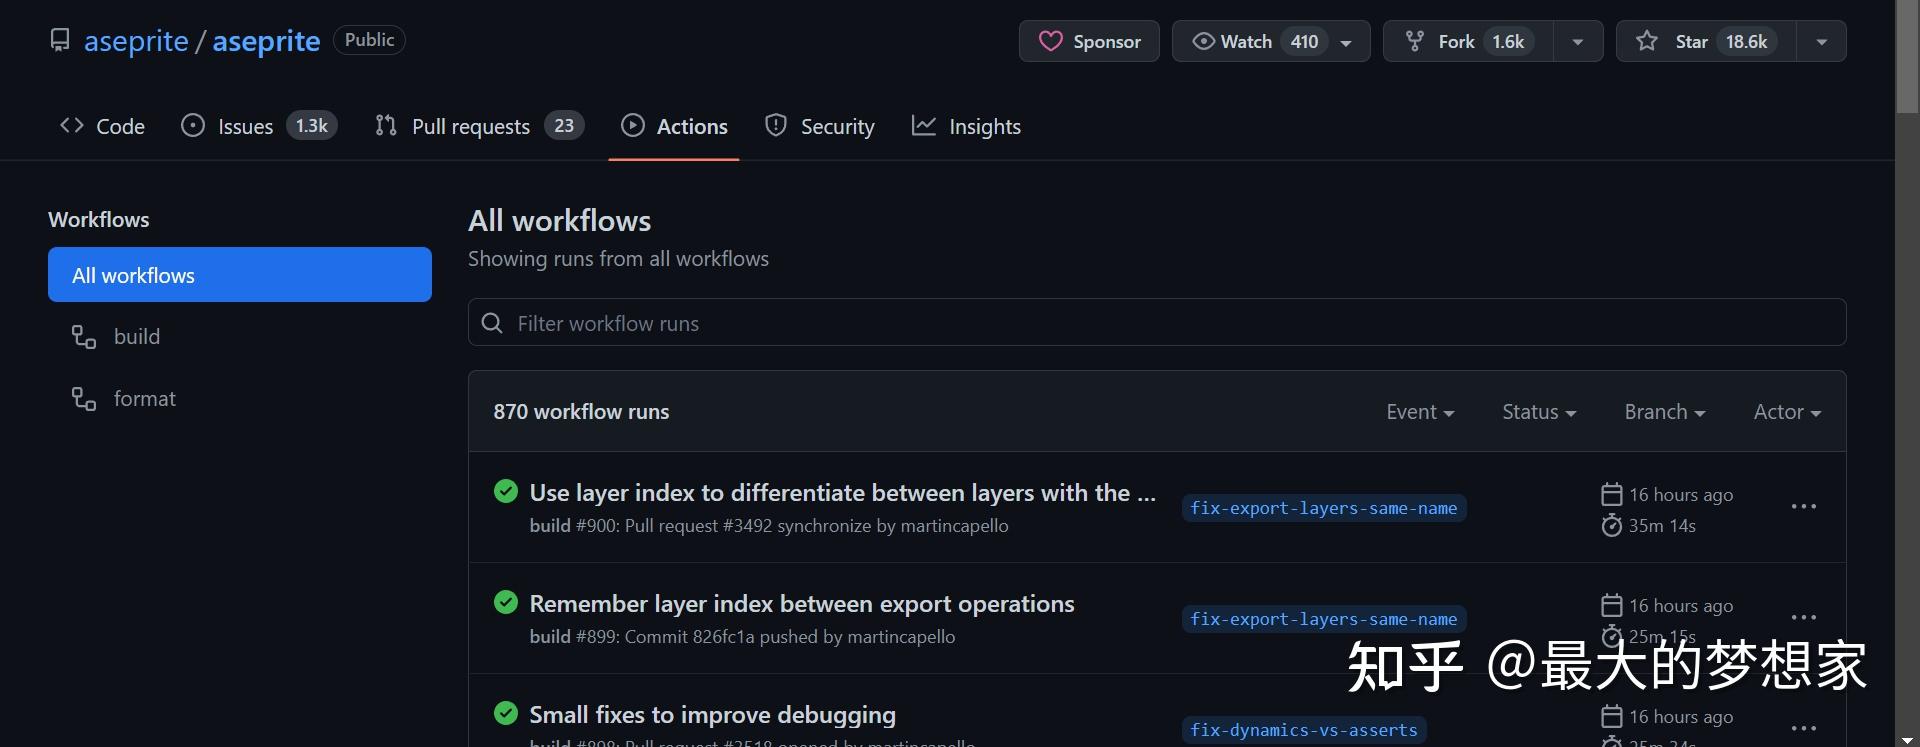Click stopwatch icon beside 35m 14s

click(x=1611, y=525)
